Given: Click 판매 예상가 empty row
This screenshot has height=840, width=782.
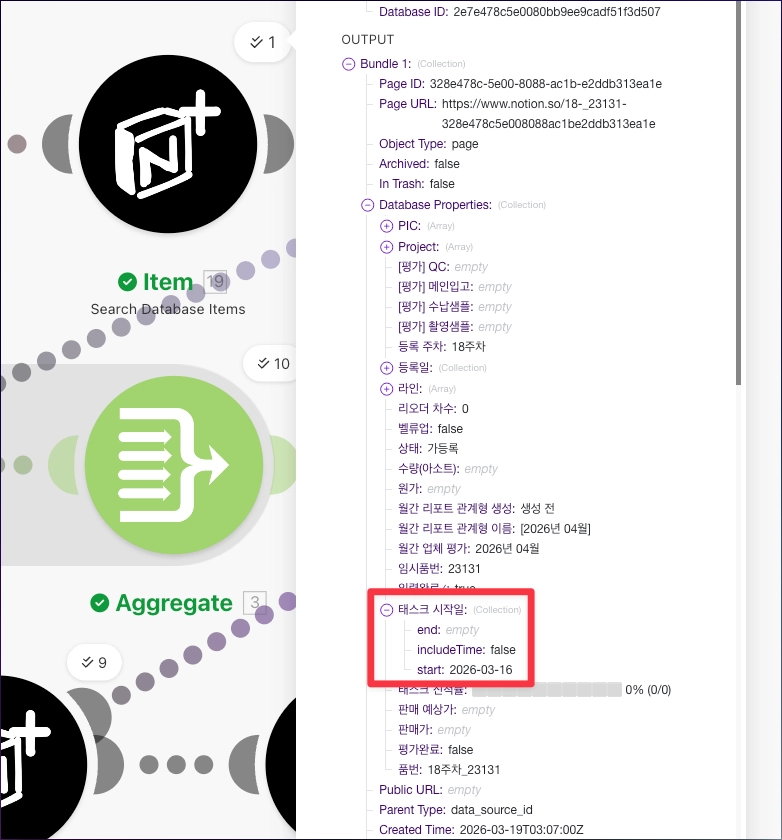Looking at the screenshot, I should pyautogui.click(x=447, y=710).
